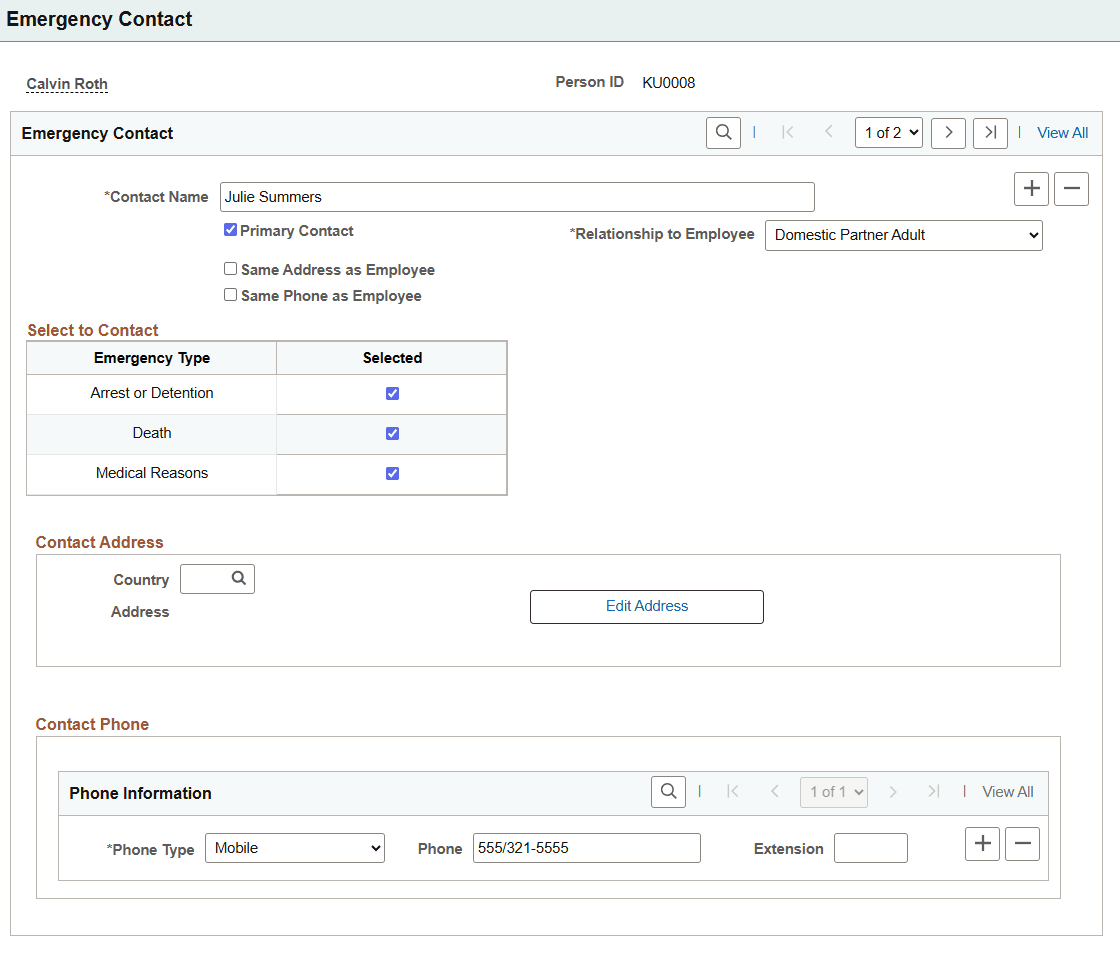
Task: Toggle Arrest or Detention selected checkbox
Action: tap(392, 394)
